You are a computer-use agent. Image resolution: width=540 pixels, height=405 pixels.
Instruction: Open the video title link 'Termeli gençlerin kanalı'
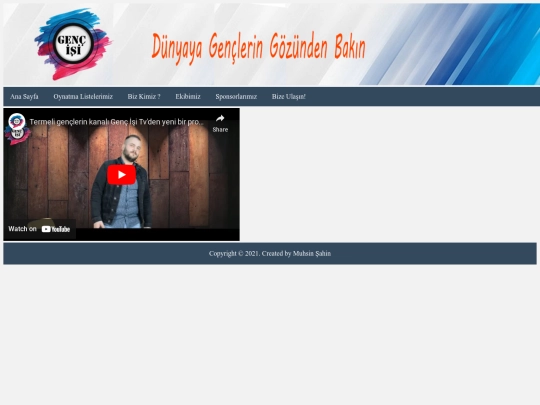(116, 122)
